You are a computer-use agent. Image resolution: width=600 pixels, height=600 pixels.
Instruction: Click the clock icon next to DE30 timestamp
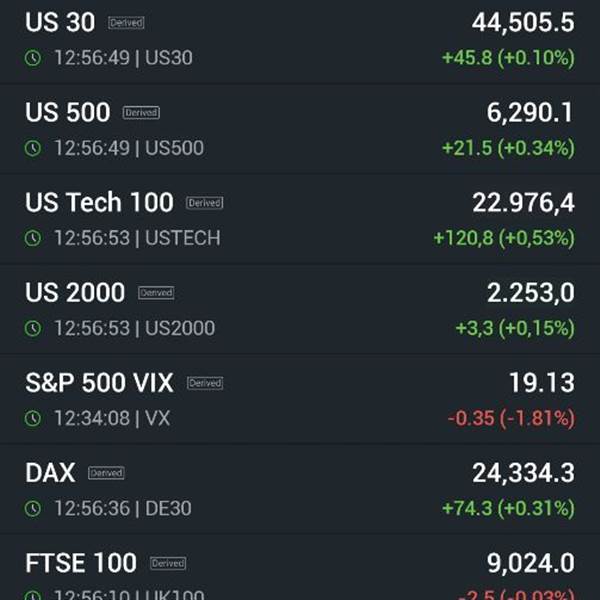[33, 509]
